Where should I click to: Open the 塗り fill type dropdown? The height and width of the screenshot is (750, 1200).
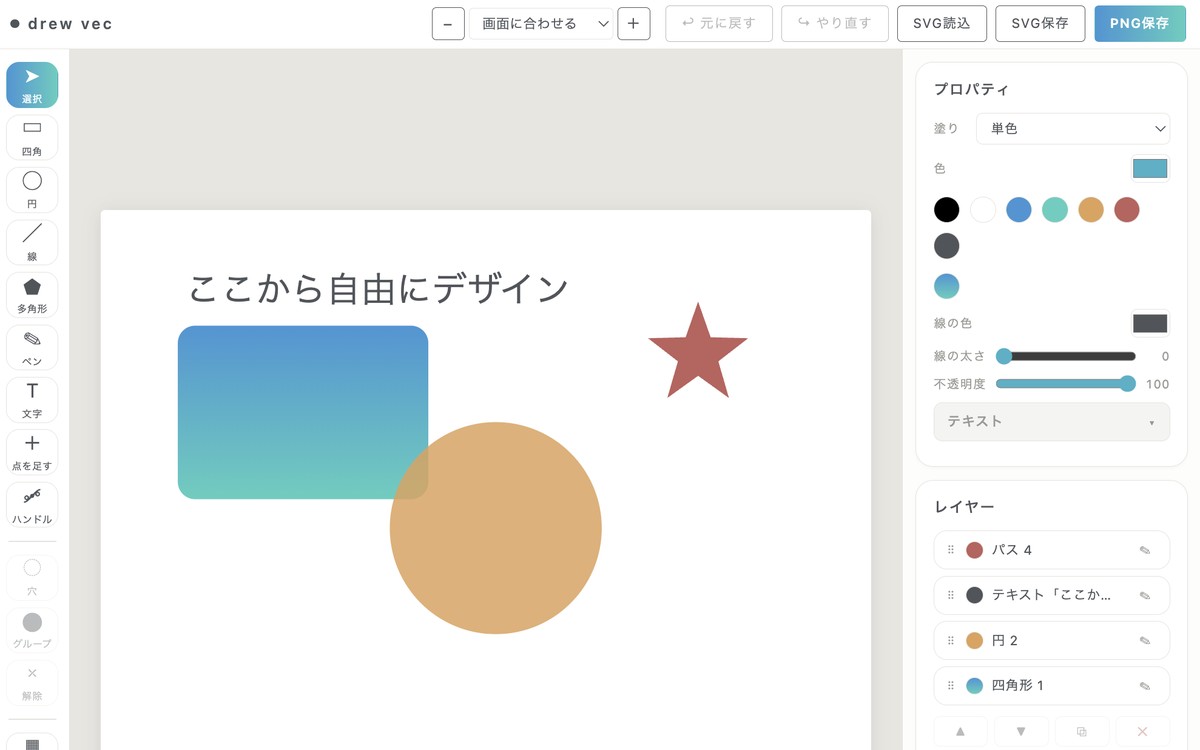(1073, 129)
